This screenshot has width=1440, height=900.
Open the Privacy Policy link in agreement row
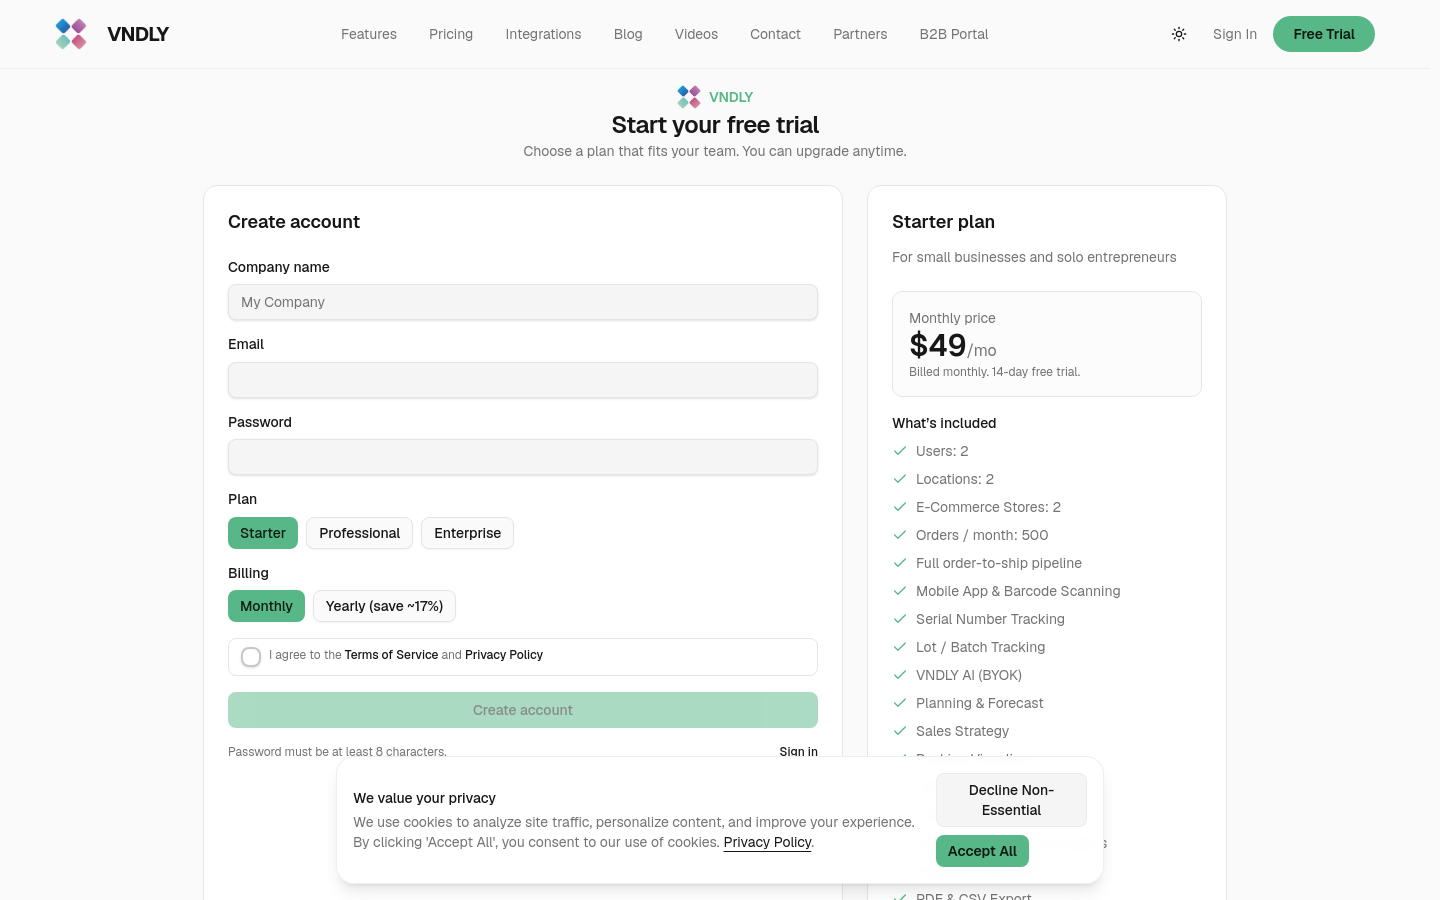[x=504, y=655]
